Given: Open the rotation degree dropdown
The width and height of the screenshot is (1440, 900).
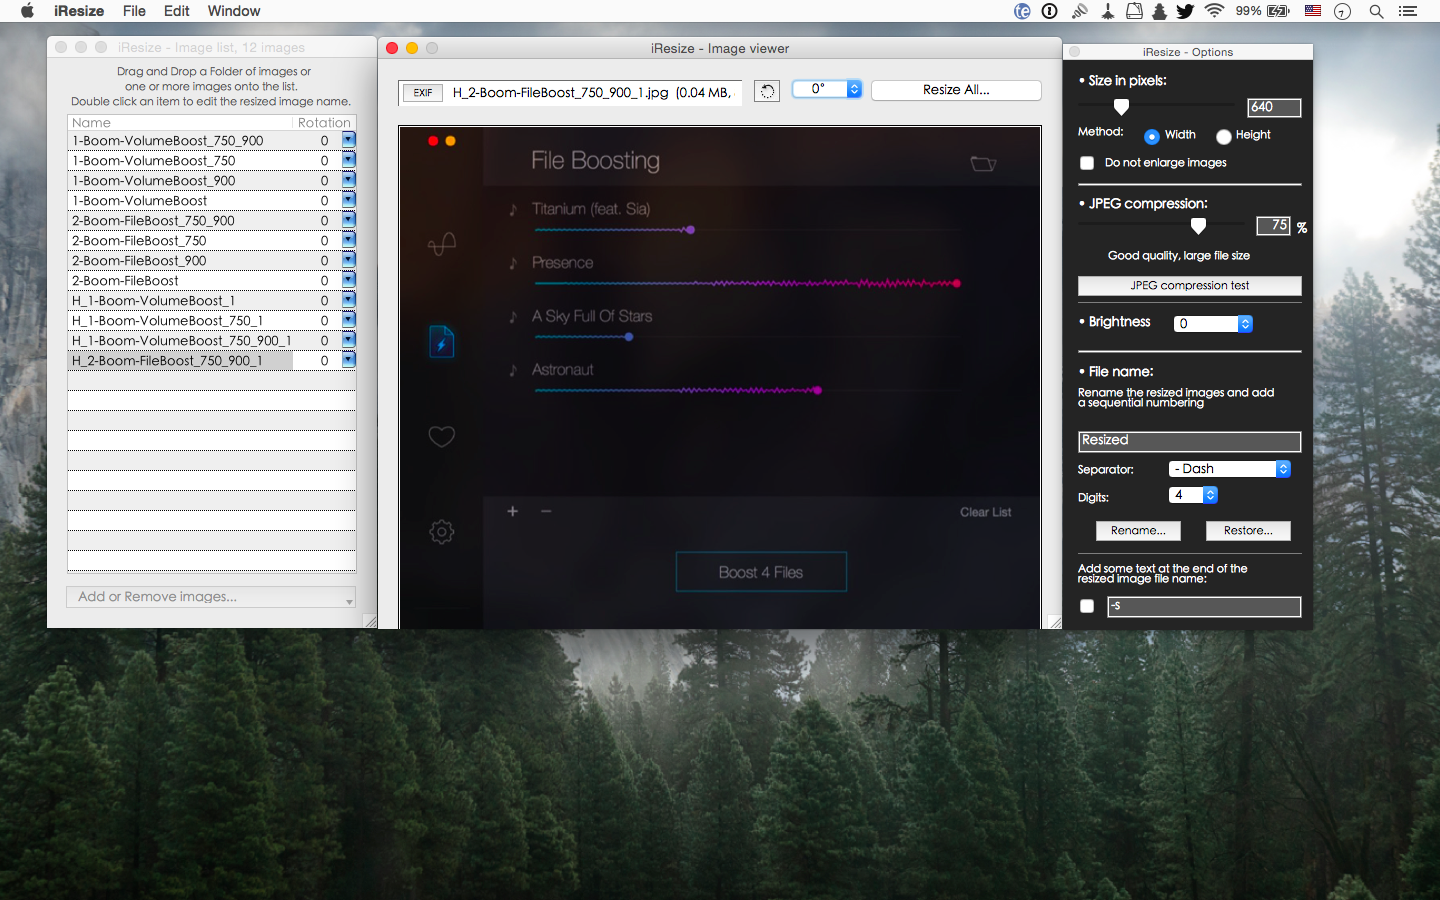Looking at the screenshot, I should pyautogui.click(x=827, y=89).
